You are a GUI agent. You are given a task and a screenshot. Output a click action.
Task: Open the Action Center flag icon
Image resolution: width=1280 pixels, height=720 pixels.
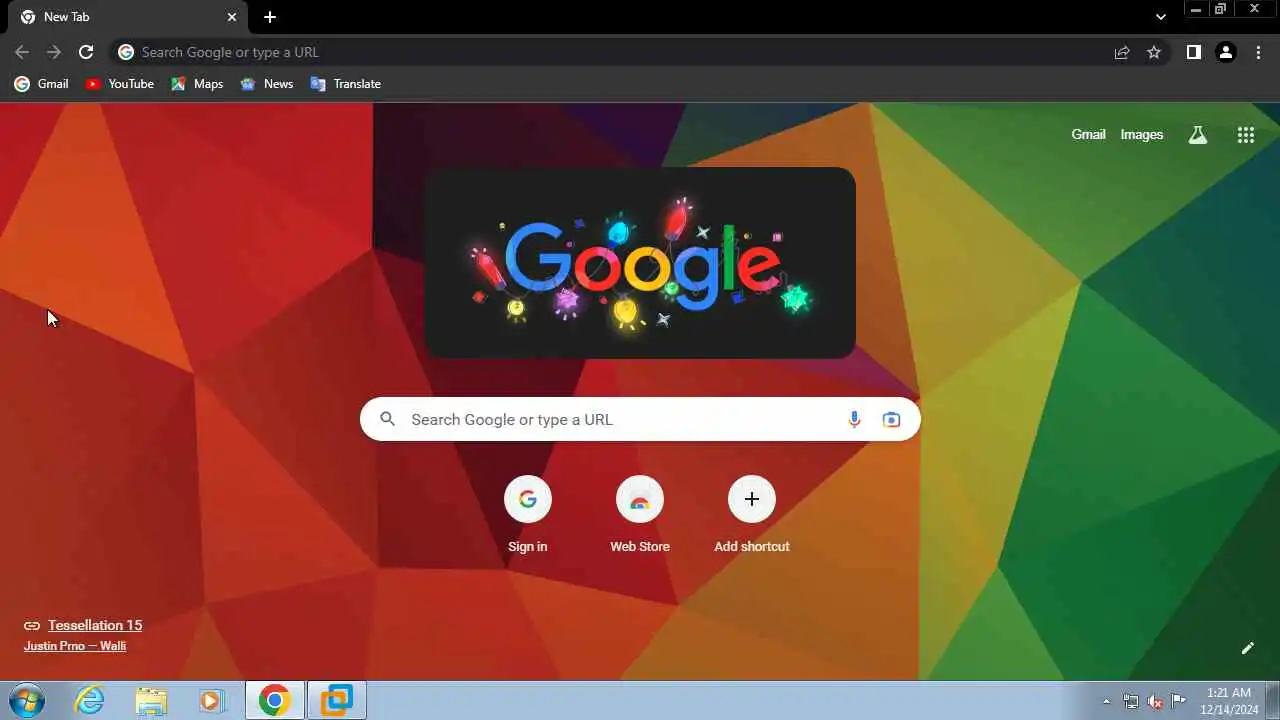(x=1179, y=701)
